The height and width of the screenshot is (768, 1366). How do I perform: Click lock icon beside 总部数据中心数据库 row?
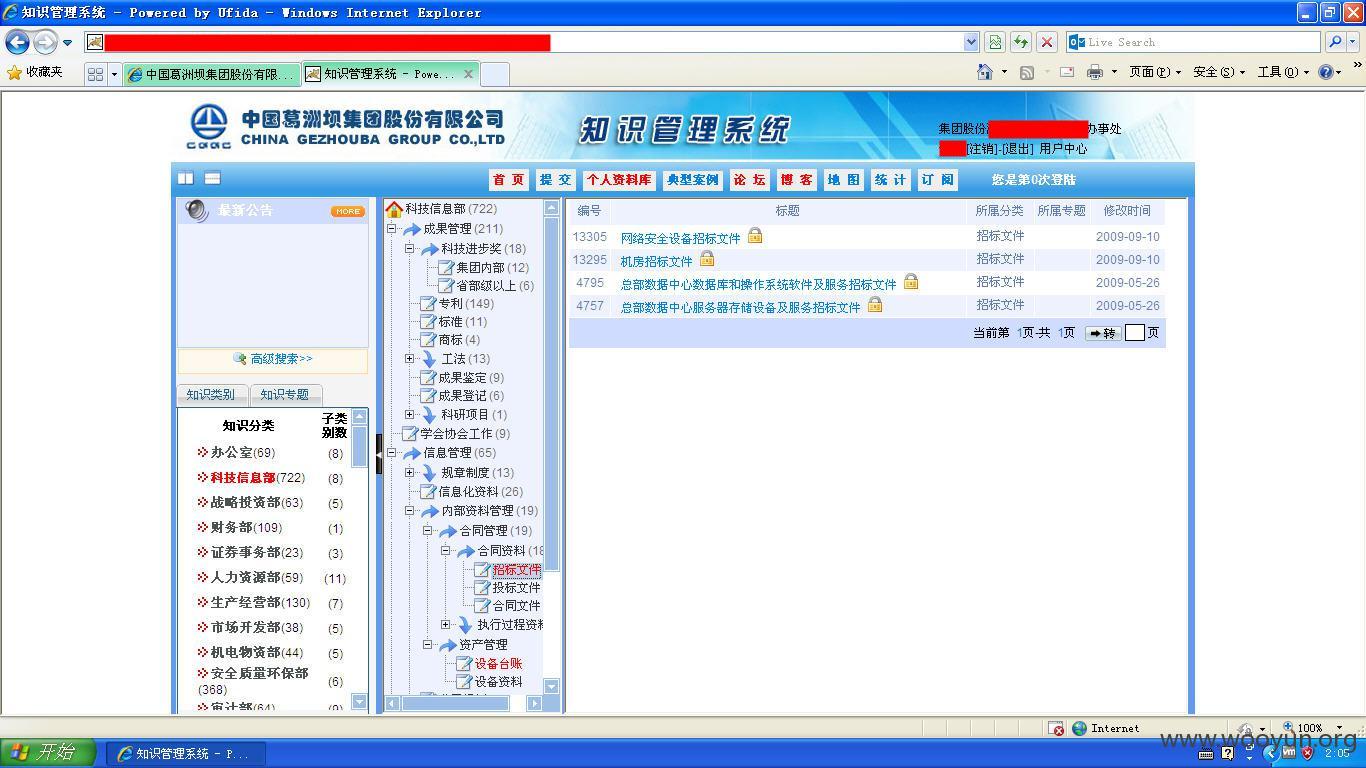[911, 282]
